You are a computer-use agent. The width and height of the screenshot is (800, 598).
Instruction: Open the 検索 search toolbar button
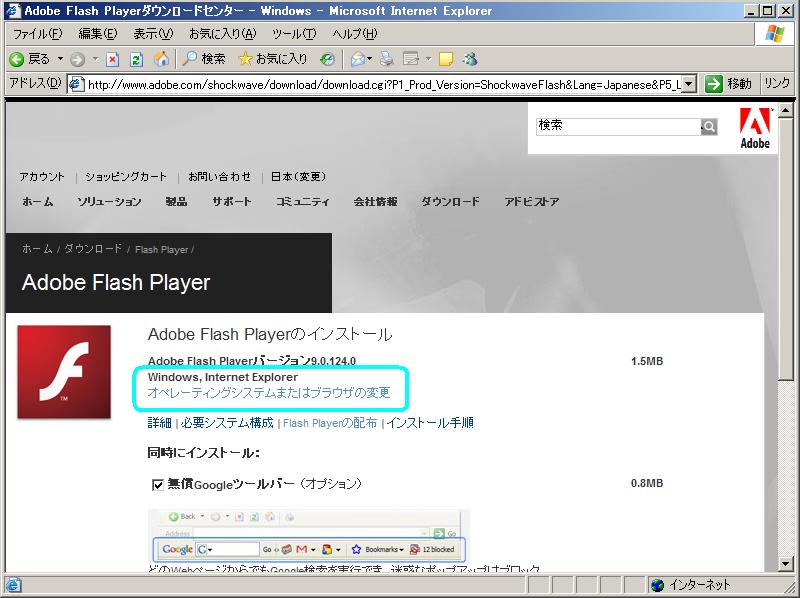point(204,60)
